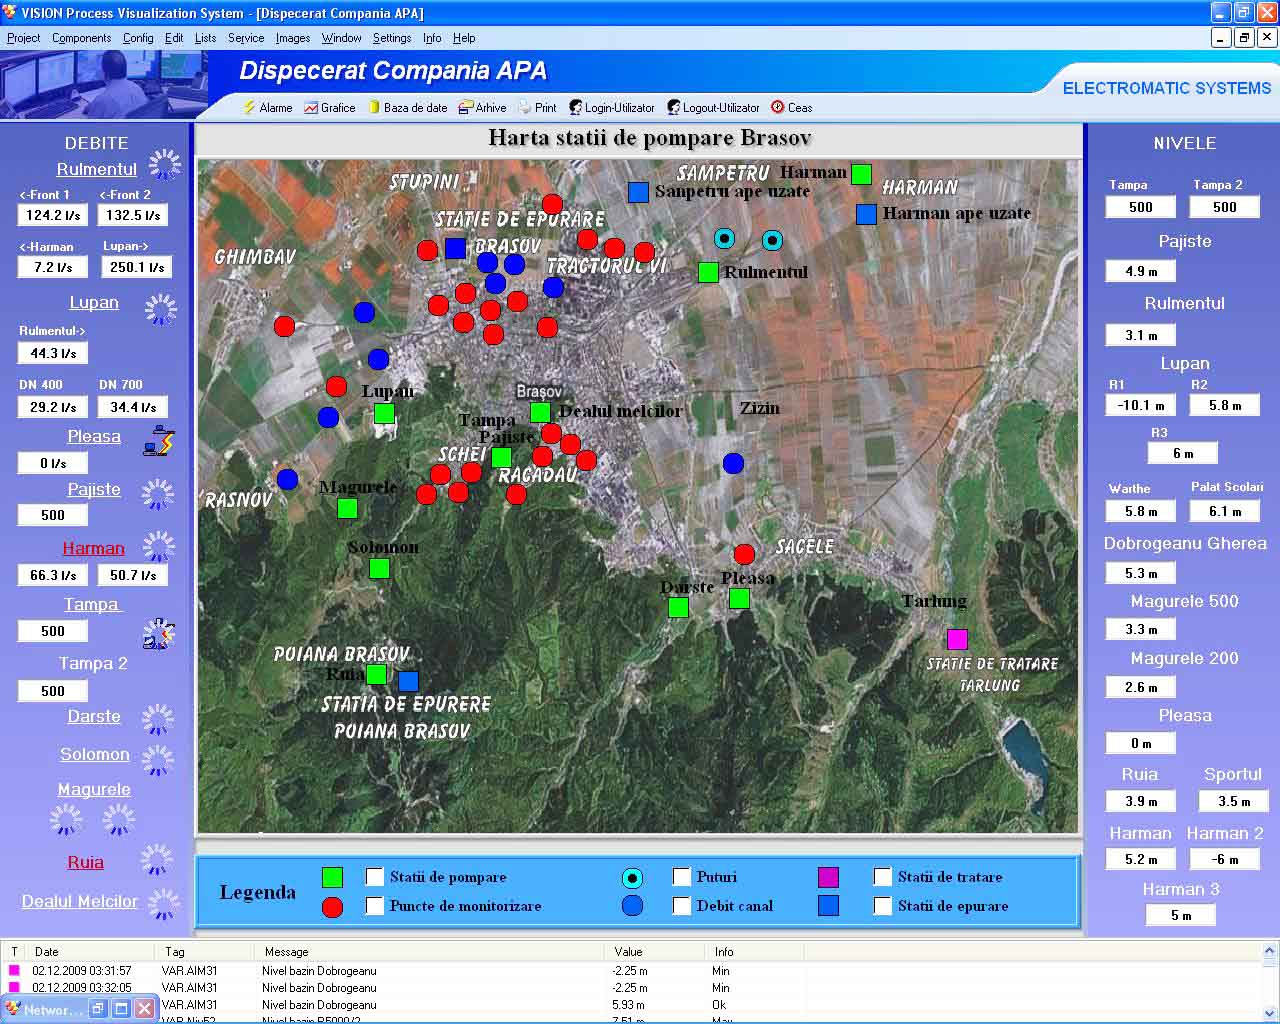Select the Harman green station marker on map
Viewport: 1280px width, 1024px height.
[x=861, y=174]
